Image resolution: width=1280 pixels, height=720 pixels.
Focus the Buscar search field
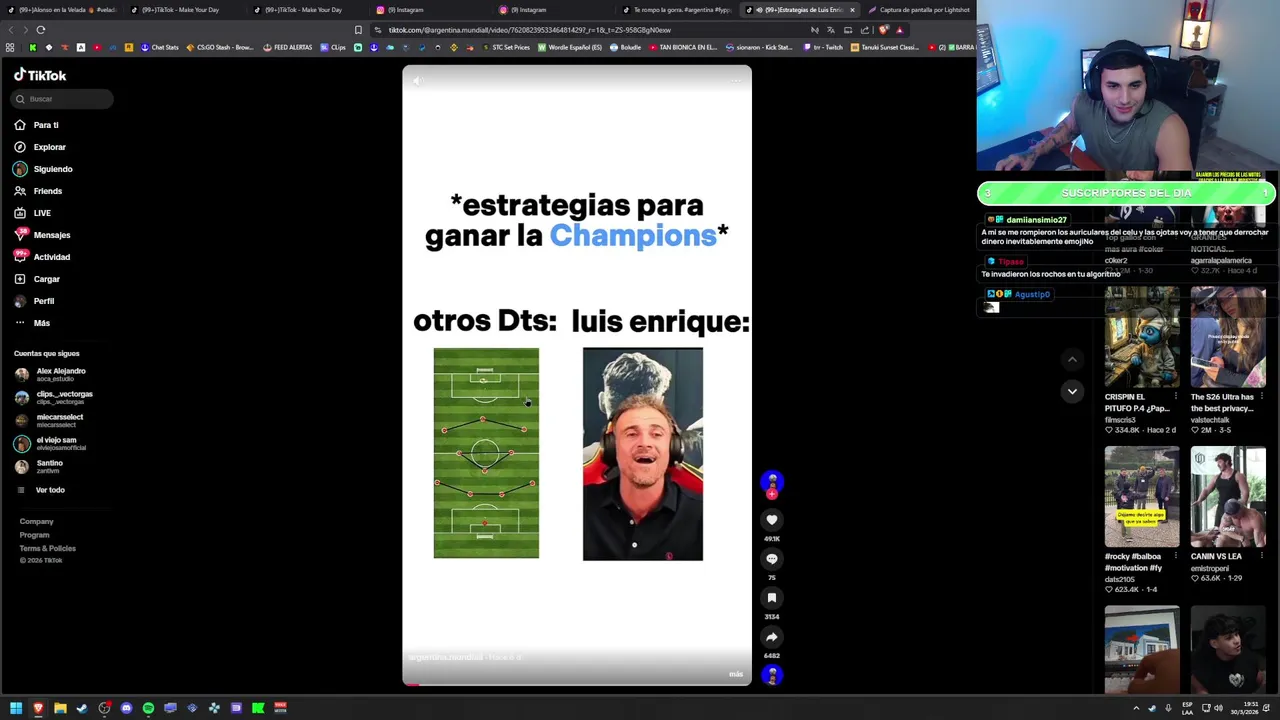[63, 99]
